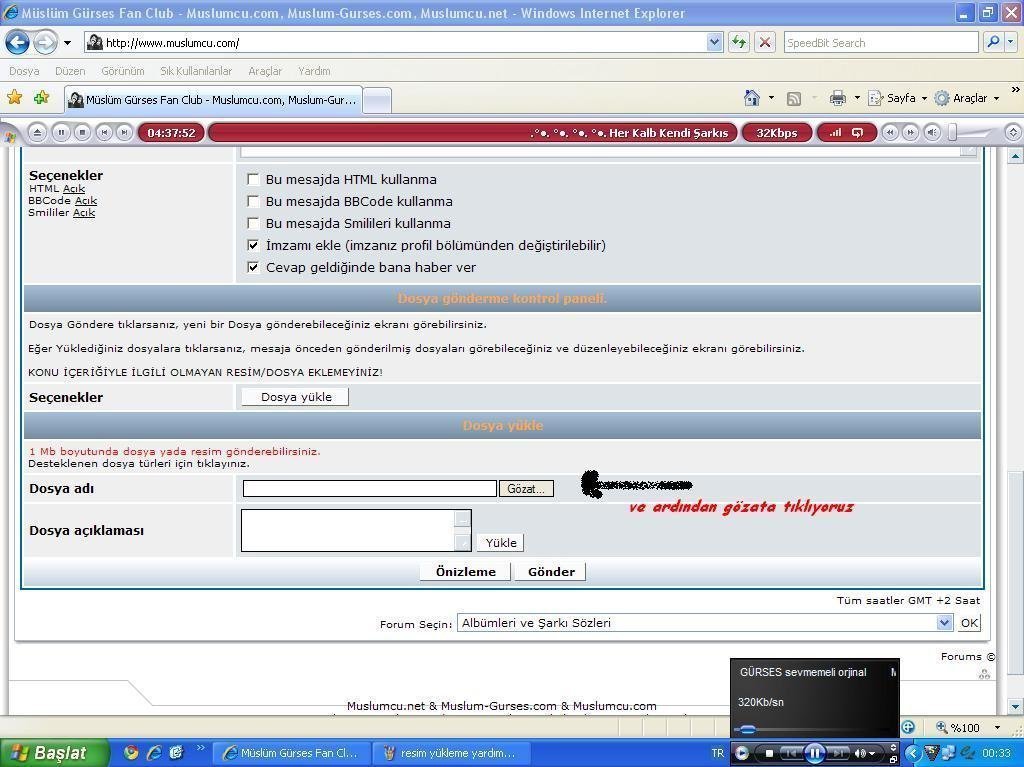The height and width of the screenshot is (767, 1024).
Task: Click the RSS feeds icon
Action: coord(793,99)
